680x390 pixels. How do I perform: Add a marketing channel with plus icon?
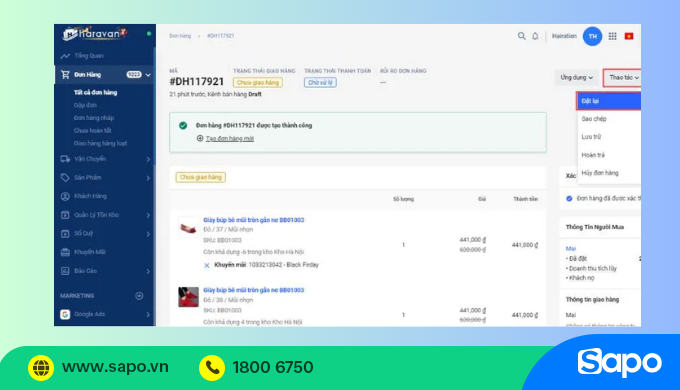coord(139,296)
